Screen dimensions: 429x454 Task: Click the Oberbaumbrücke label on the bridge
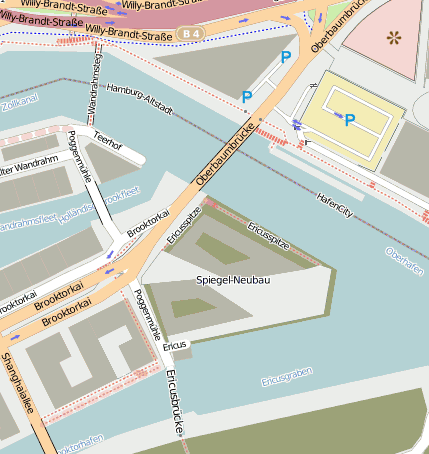(225, 155)
